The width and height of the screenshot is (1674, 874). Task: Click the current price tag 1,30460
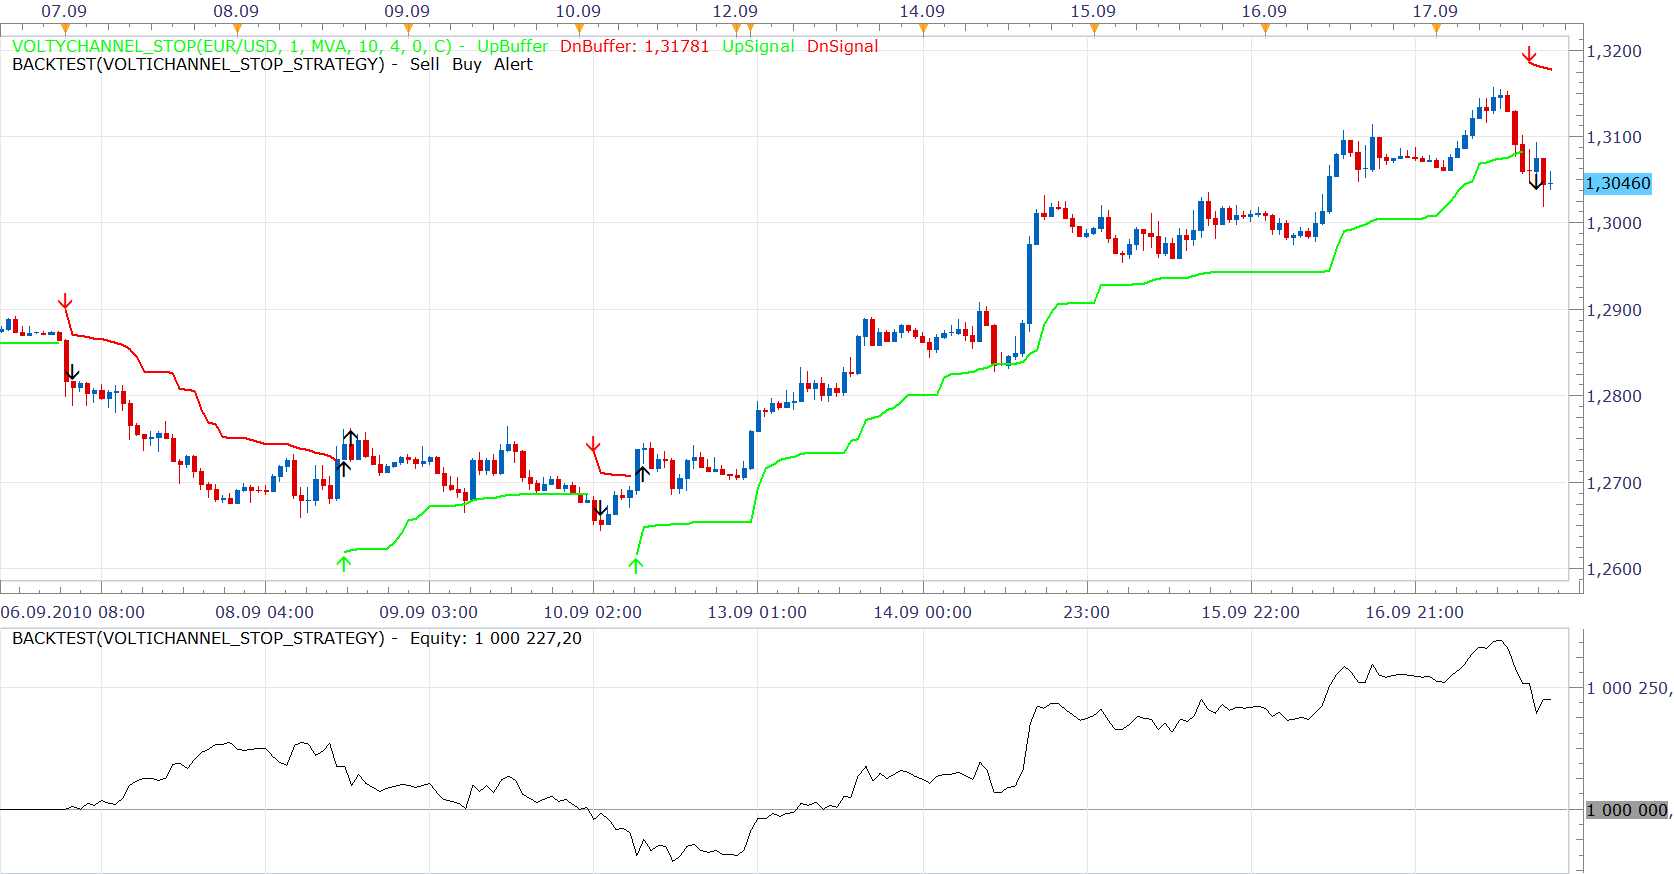coord(1618,183)
